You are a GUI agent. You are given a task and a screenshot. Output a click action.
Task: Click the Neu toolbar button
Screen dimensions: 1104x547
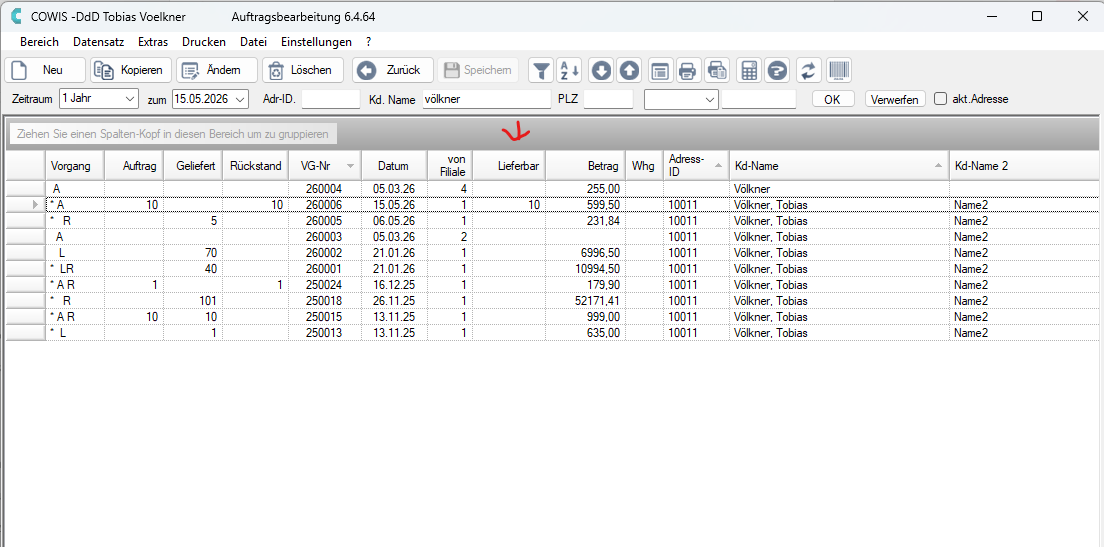pos(45,70)
